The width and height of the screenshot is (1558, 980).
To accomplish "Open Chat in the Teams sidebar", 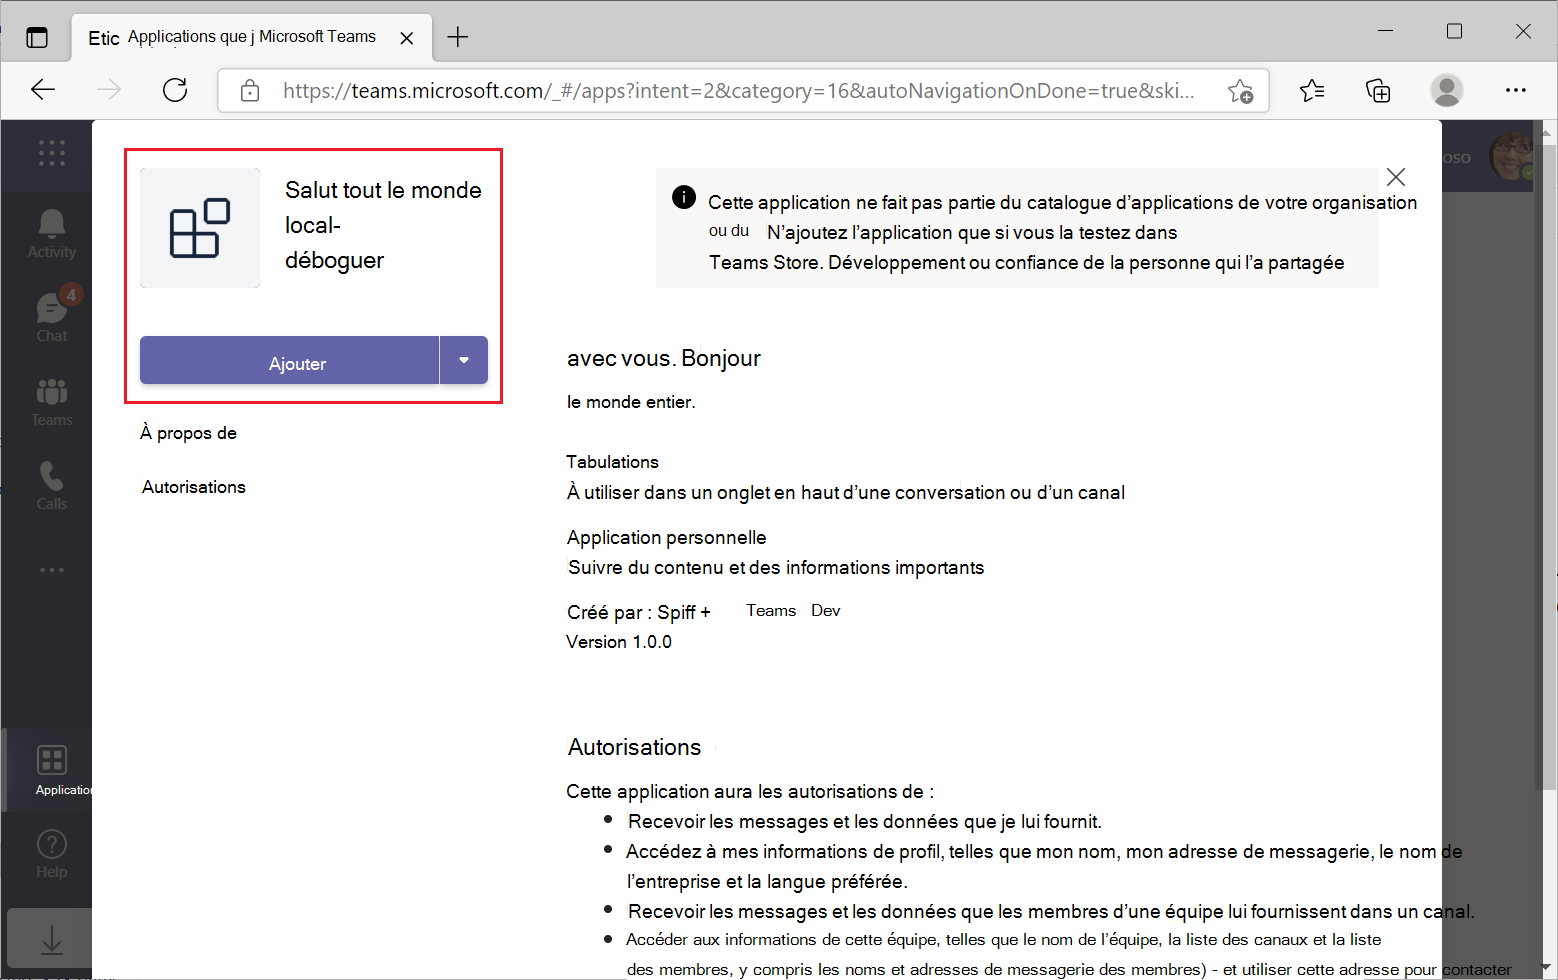I will [52, 318].
